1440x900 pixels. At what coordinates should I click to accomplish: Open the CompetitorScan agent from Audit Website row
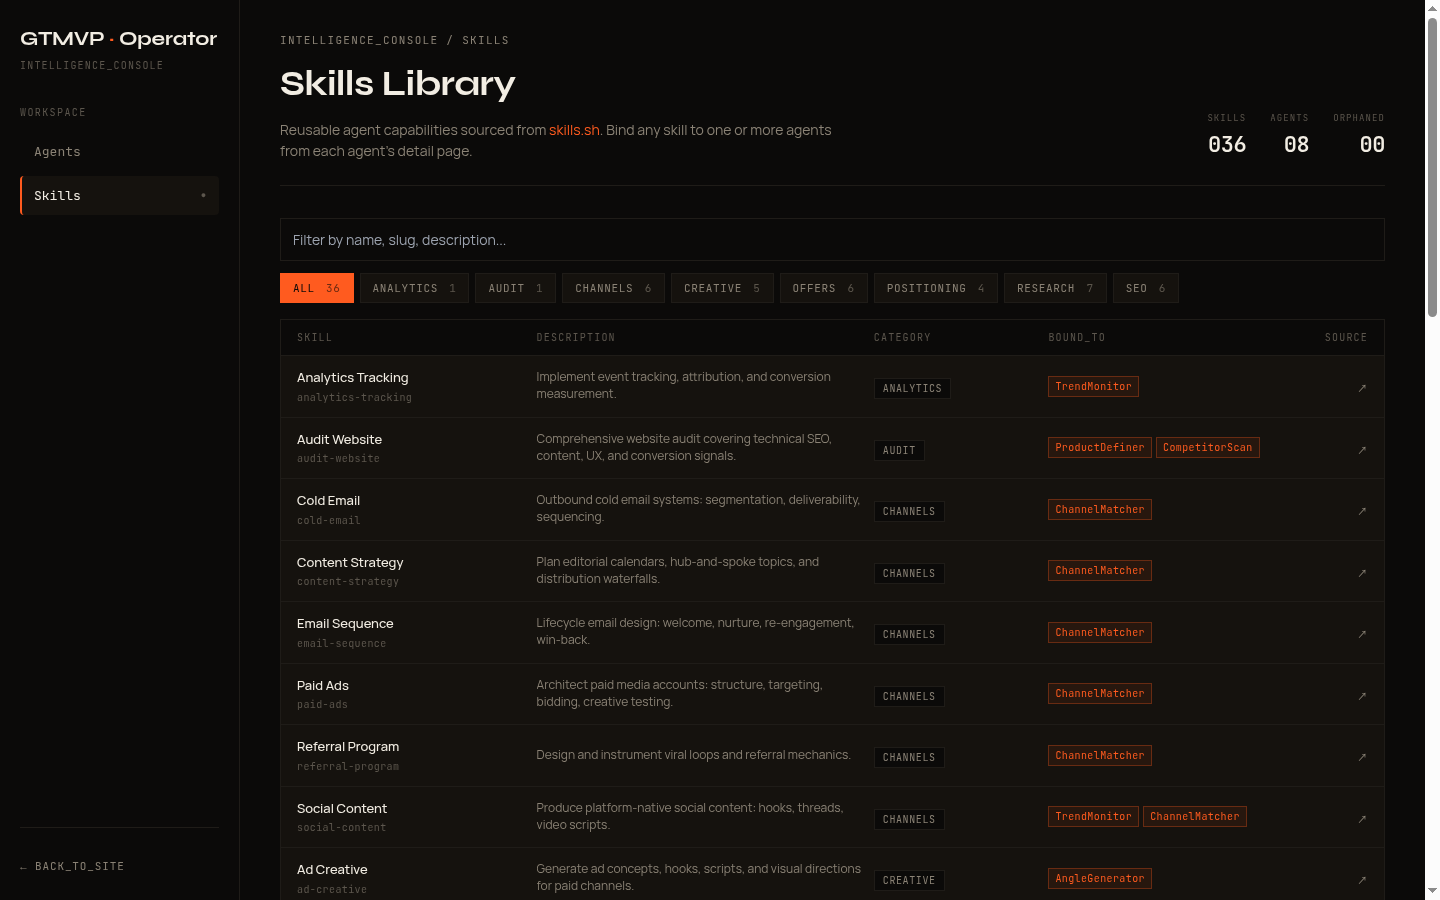(1207, 447)
